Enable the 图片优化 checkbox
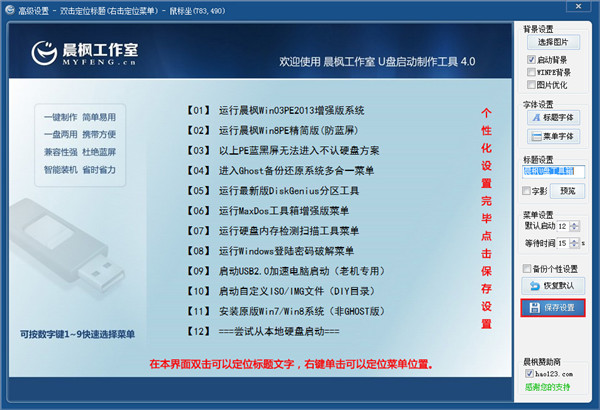Viewport: 600px width, 410px height. 529,86
